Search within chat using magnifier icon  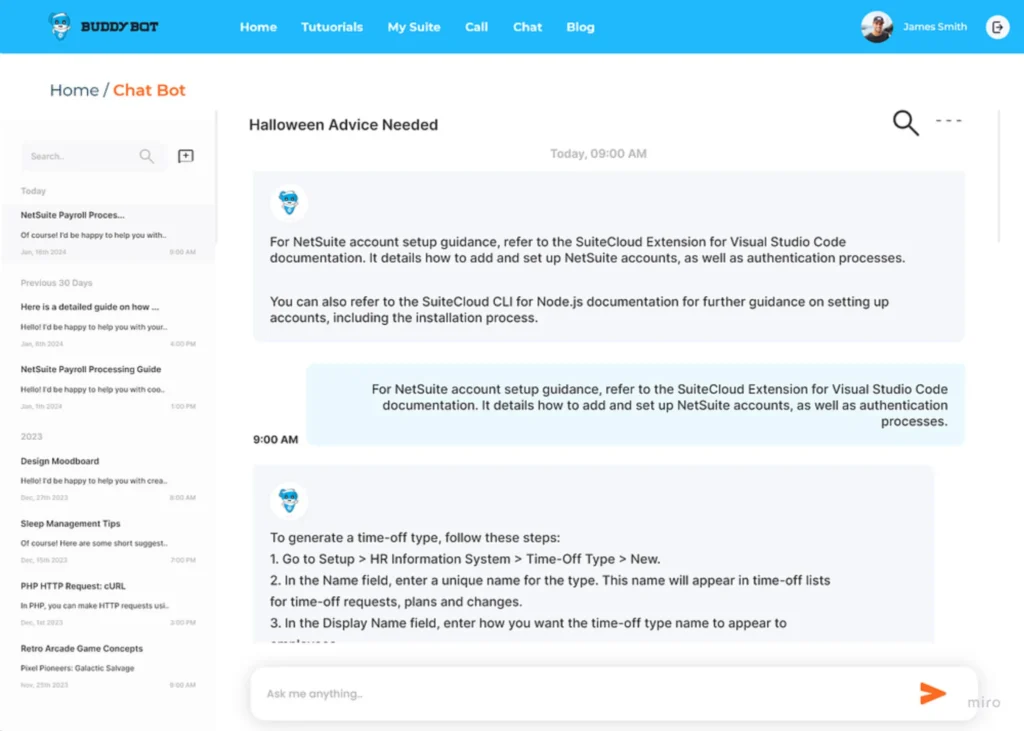click(906, 123)
